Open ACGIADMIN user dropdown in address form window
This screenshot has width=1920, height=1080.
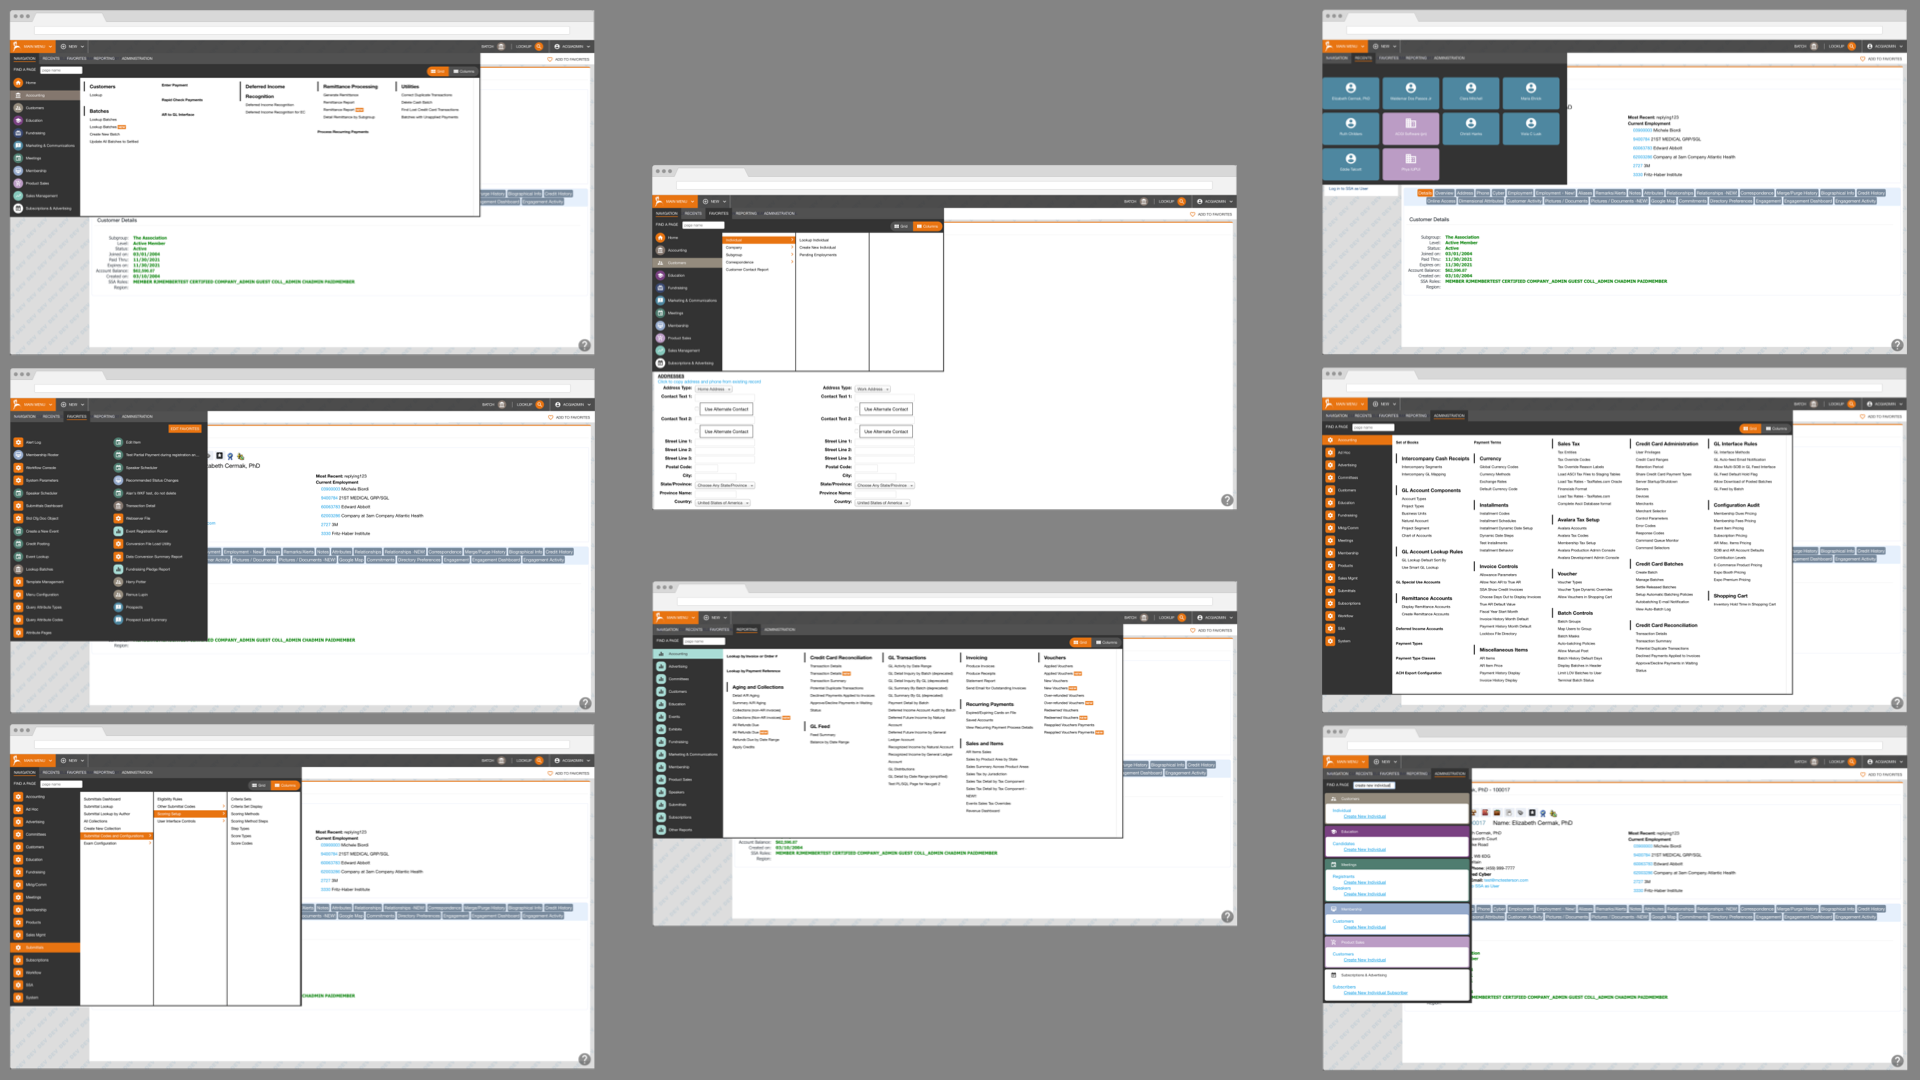click(1215, 201)
